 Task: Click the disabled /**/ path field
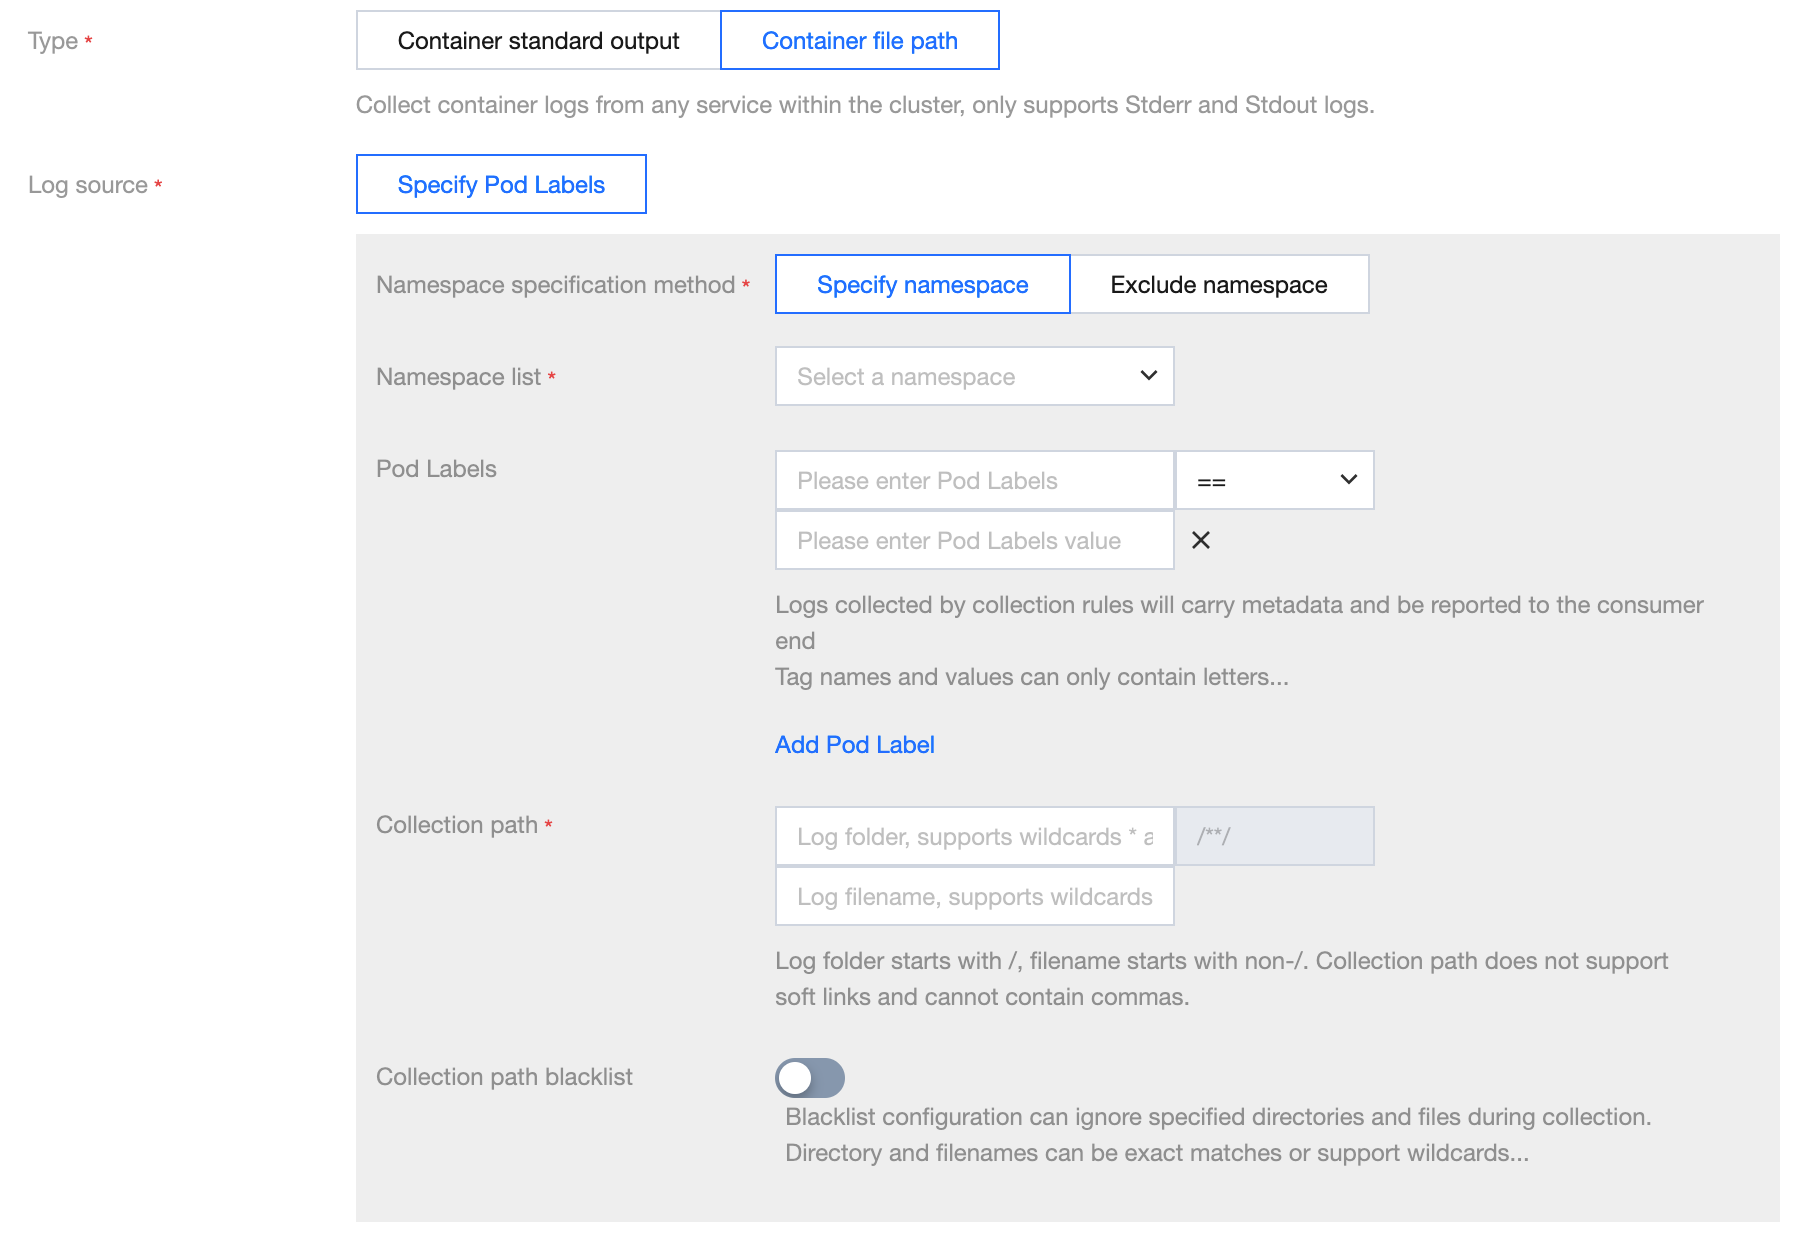pos(1274,837)
